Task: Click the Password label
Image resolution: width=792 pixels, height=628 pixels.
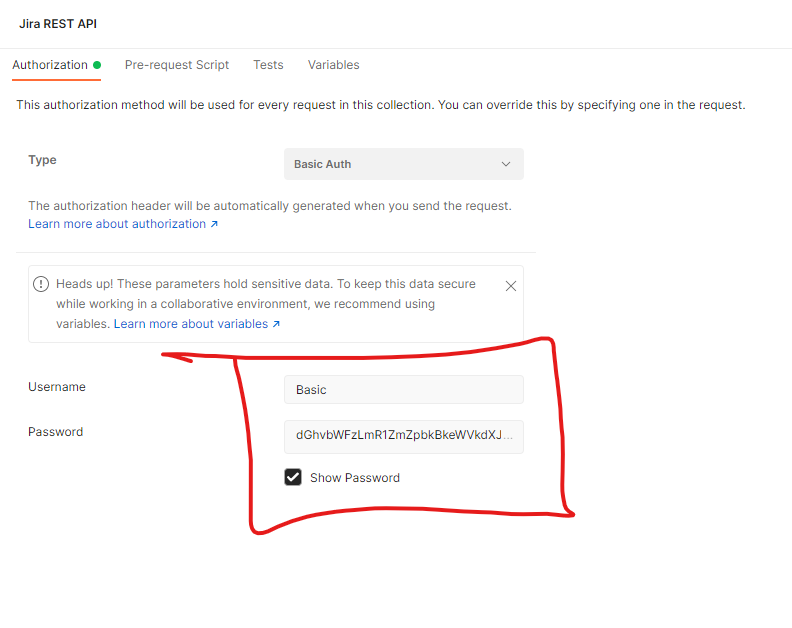Action: point(56,431)
